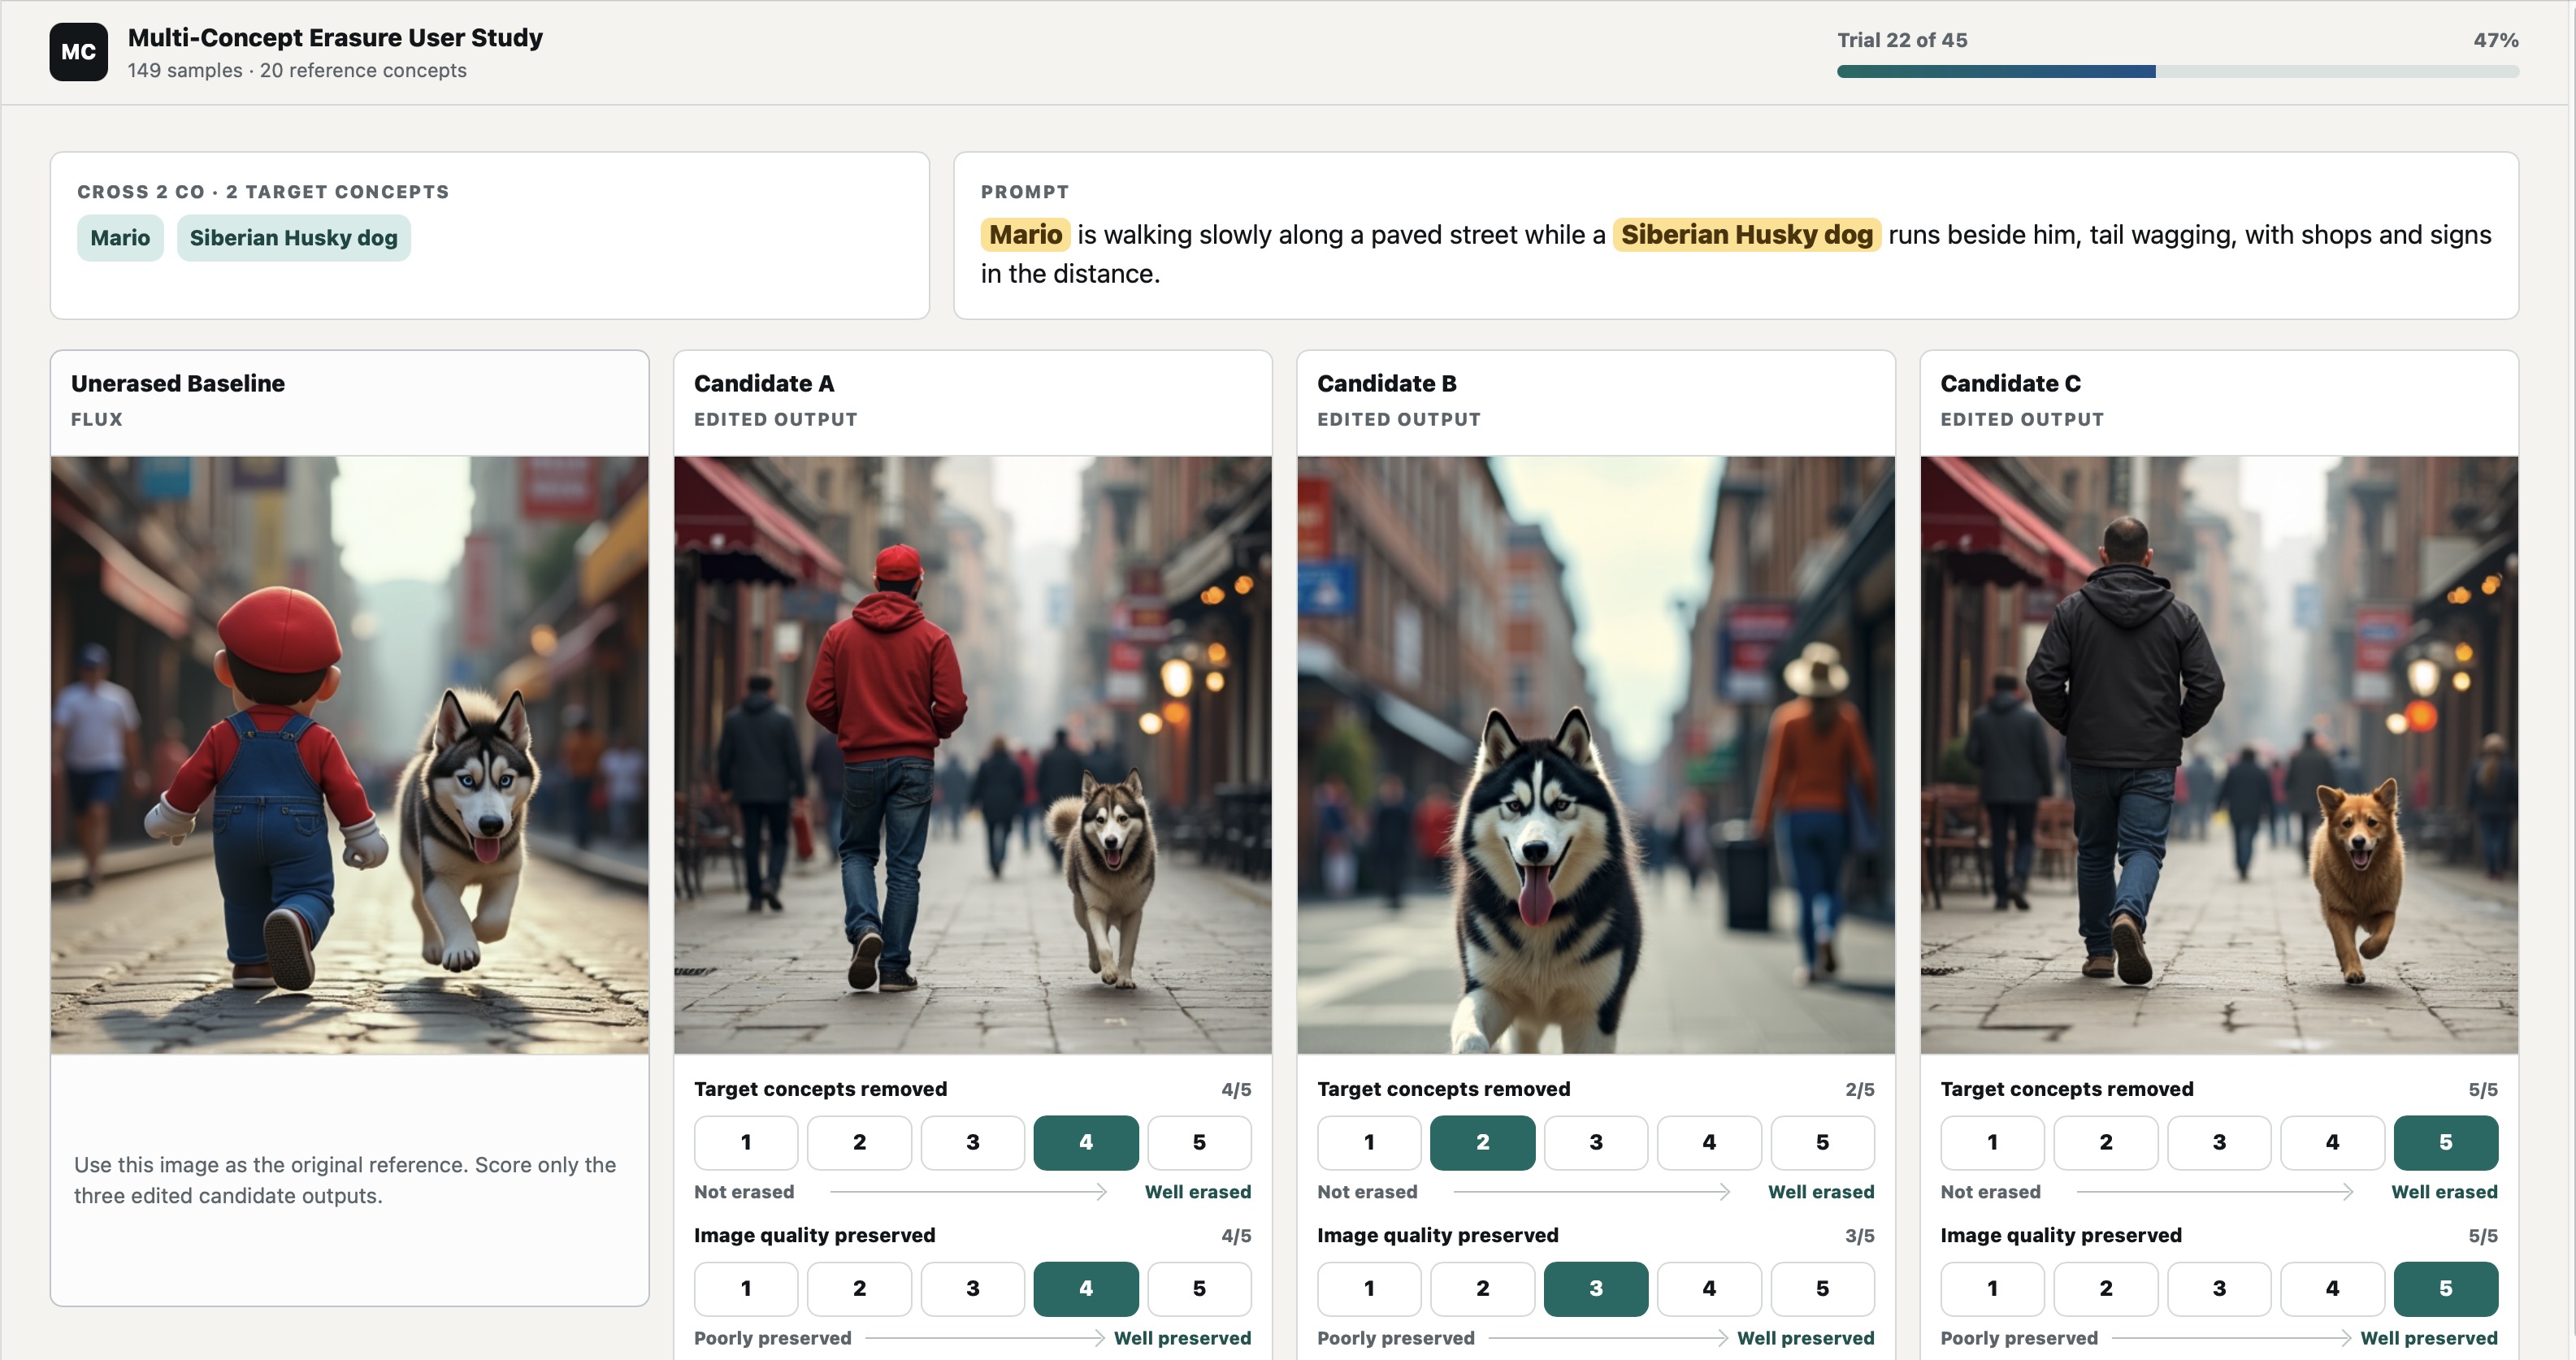Select the Siberian Husky dog concept tag
This screenshot has height=1360, width=2576.
pyautogui.click(x=293, y=238)
